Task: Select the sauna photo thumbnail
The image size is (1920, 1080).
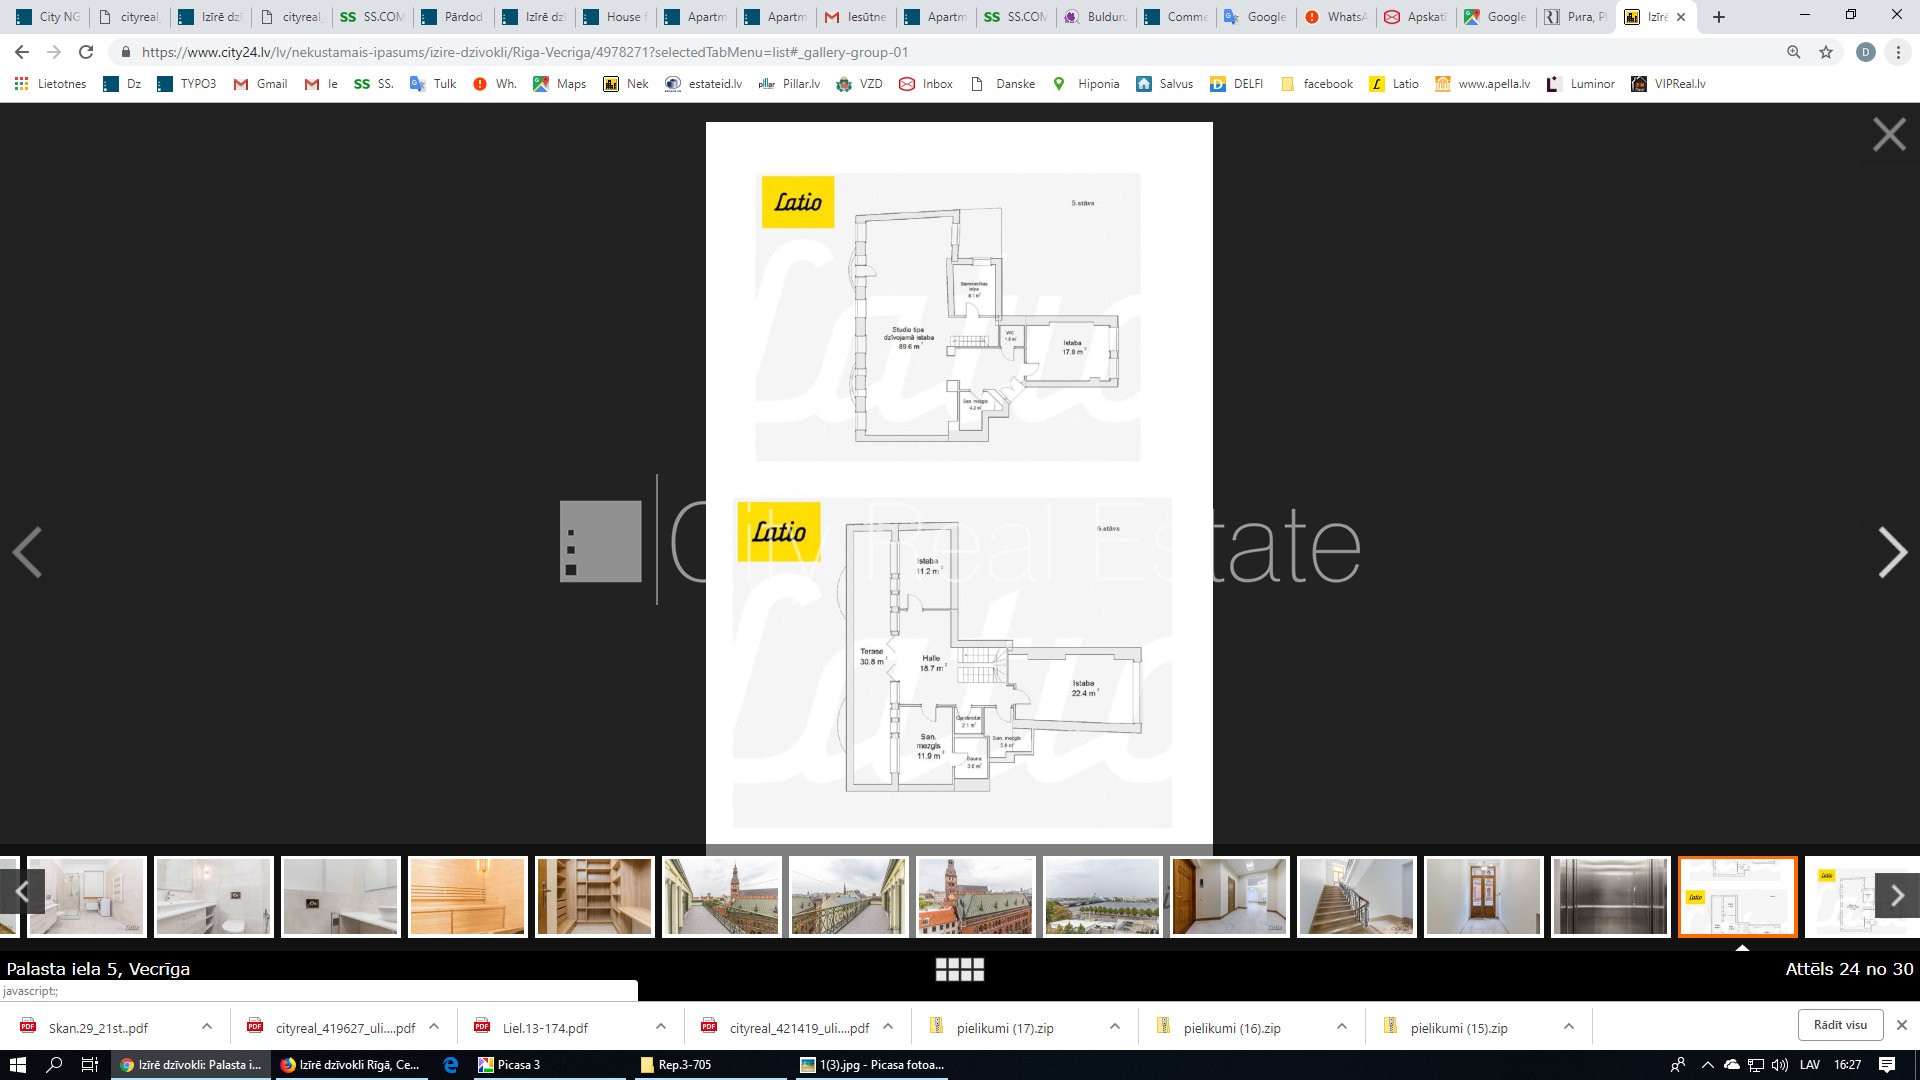Action: pos(467,896)
